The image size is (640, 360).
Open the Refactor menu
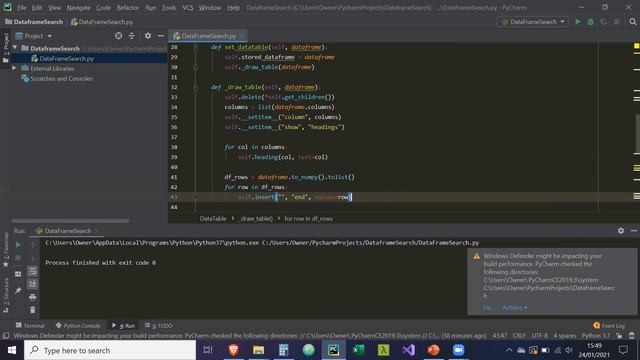tap(127, 7)
